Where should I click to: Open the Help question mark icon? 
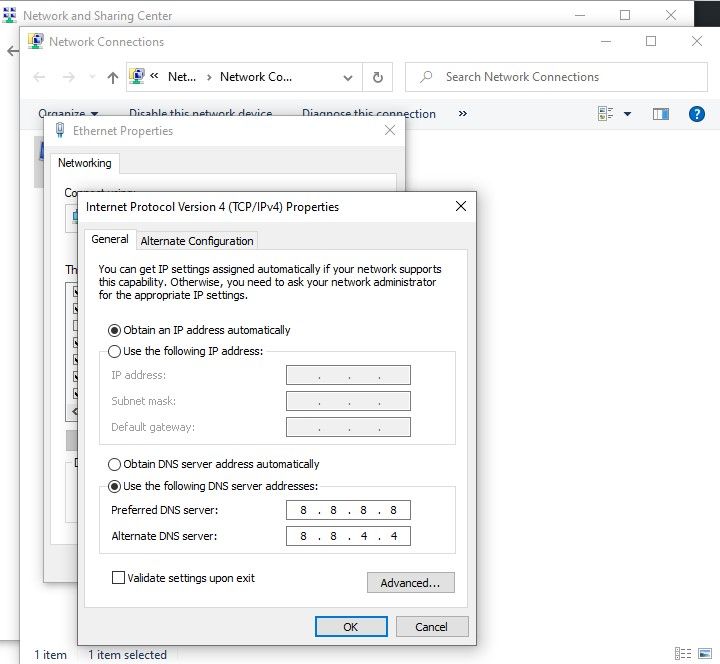click(697, 114)
